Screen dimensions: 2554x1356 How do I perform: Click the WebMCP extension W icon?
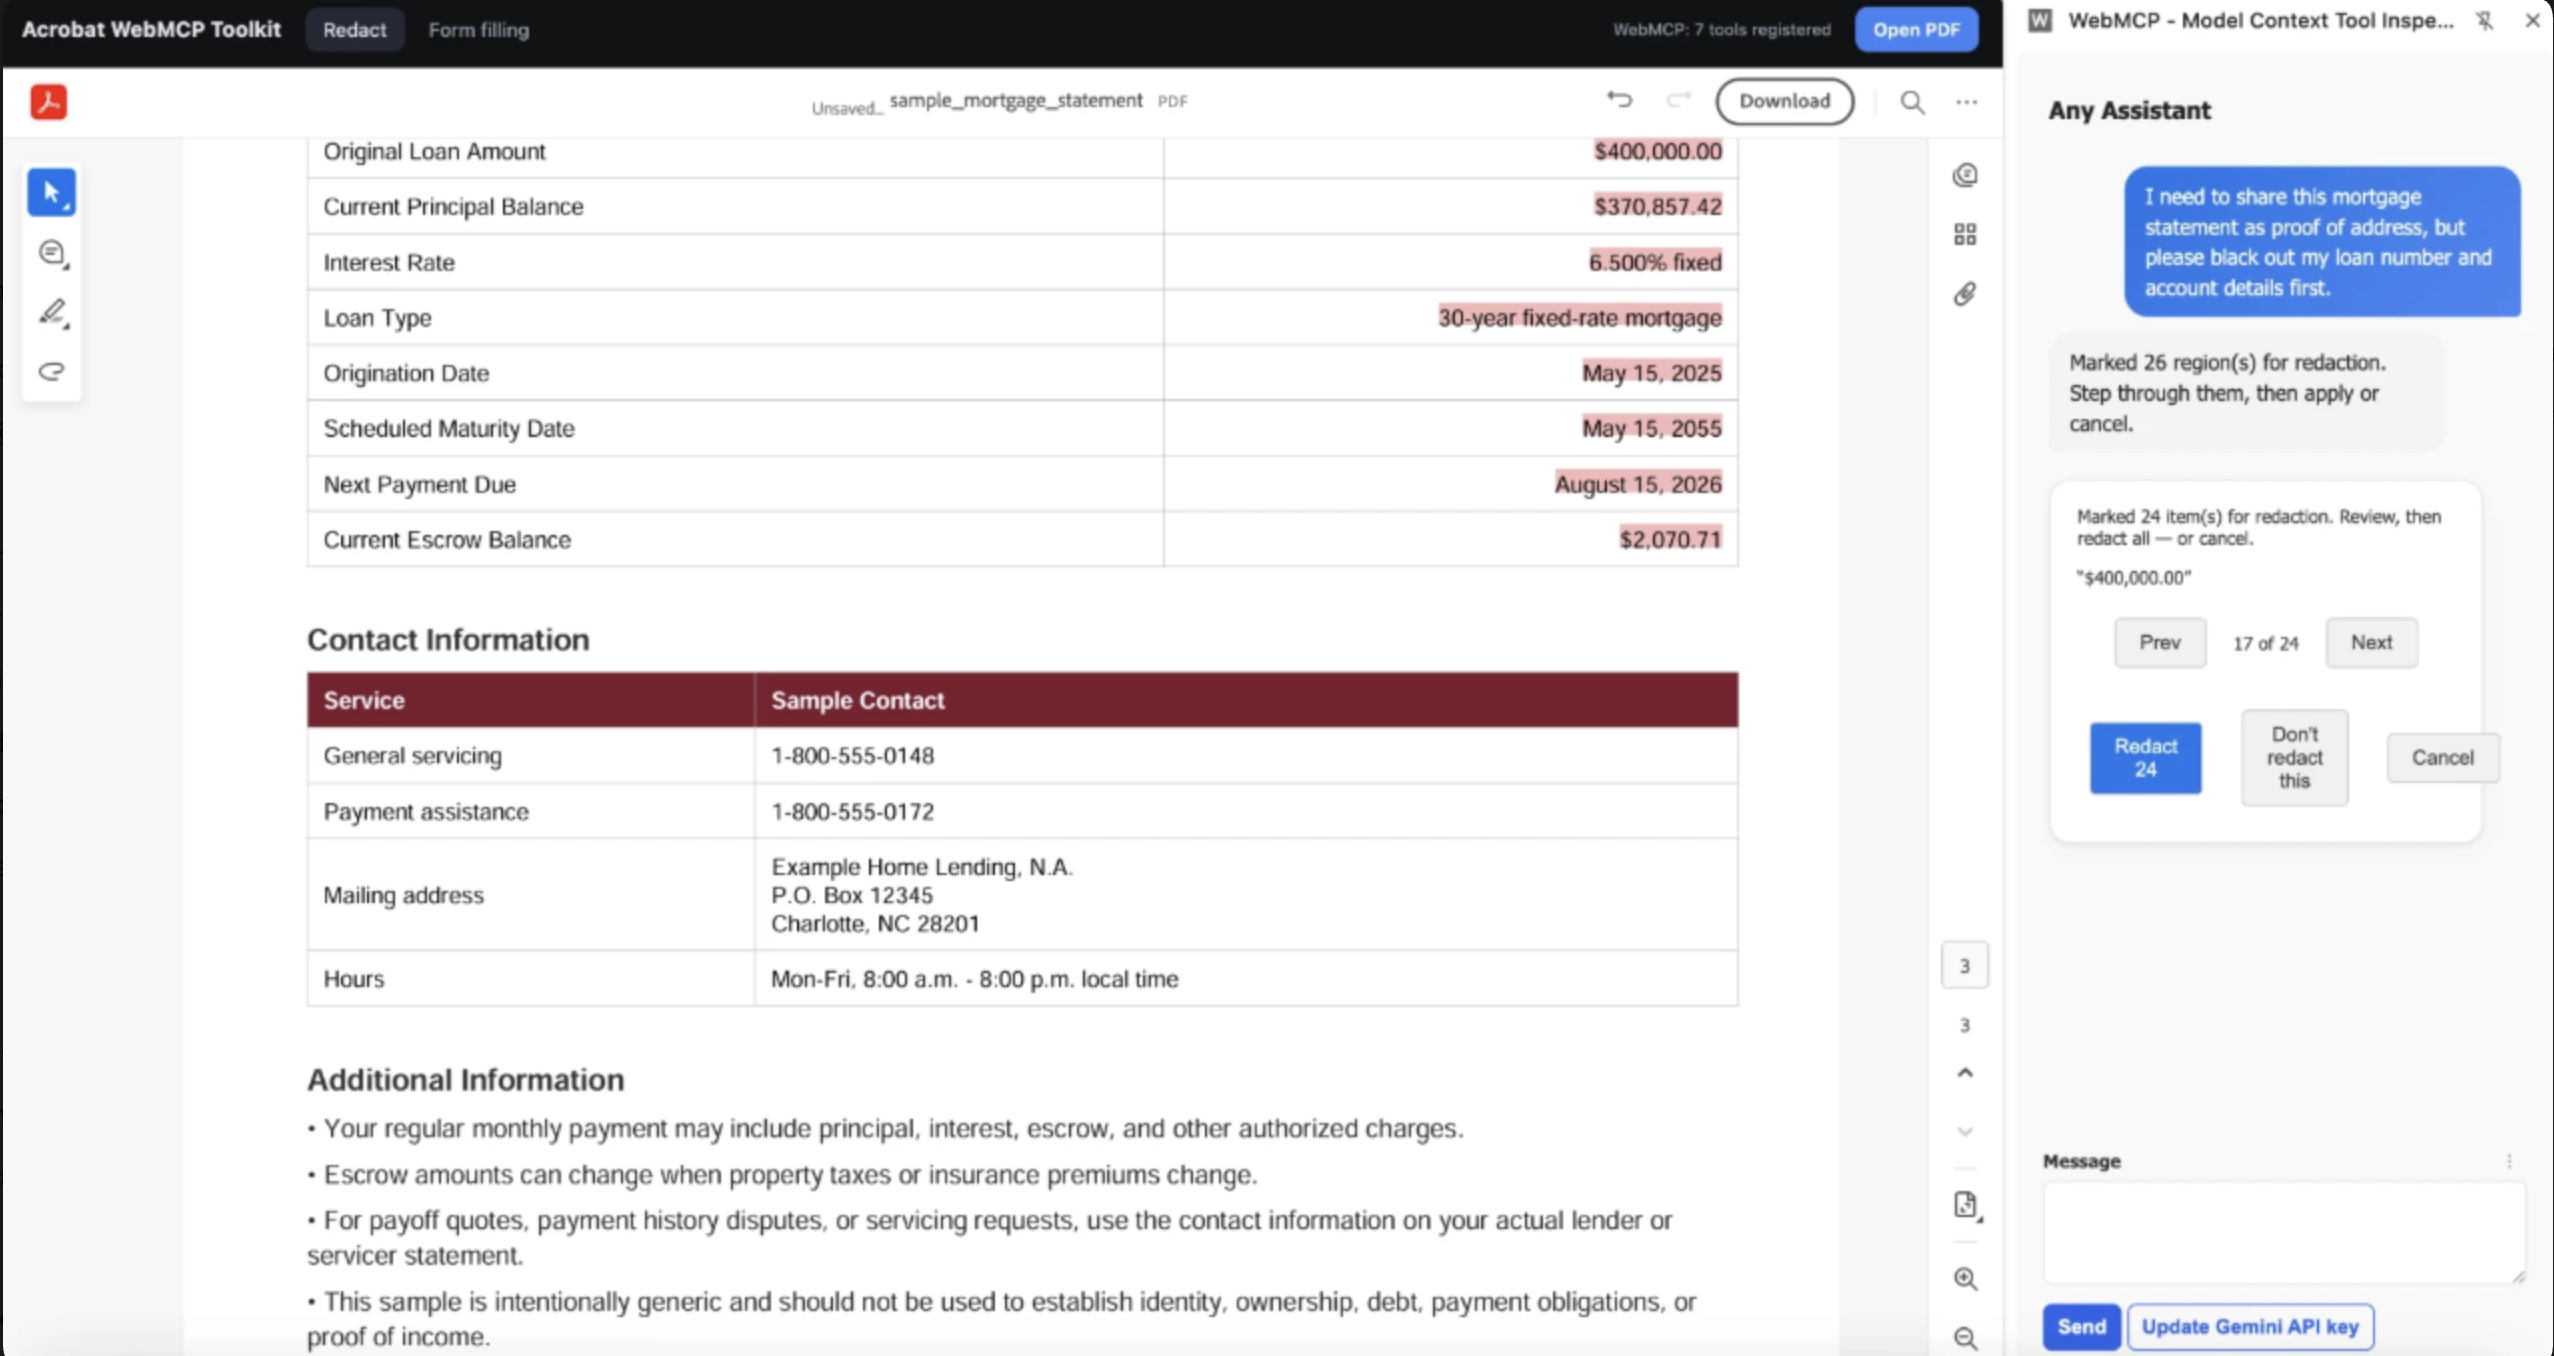pyautogui.click(x=2040, y=20)
